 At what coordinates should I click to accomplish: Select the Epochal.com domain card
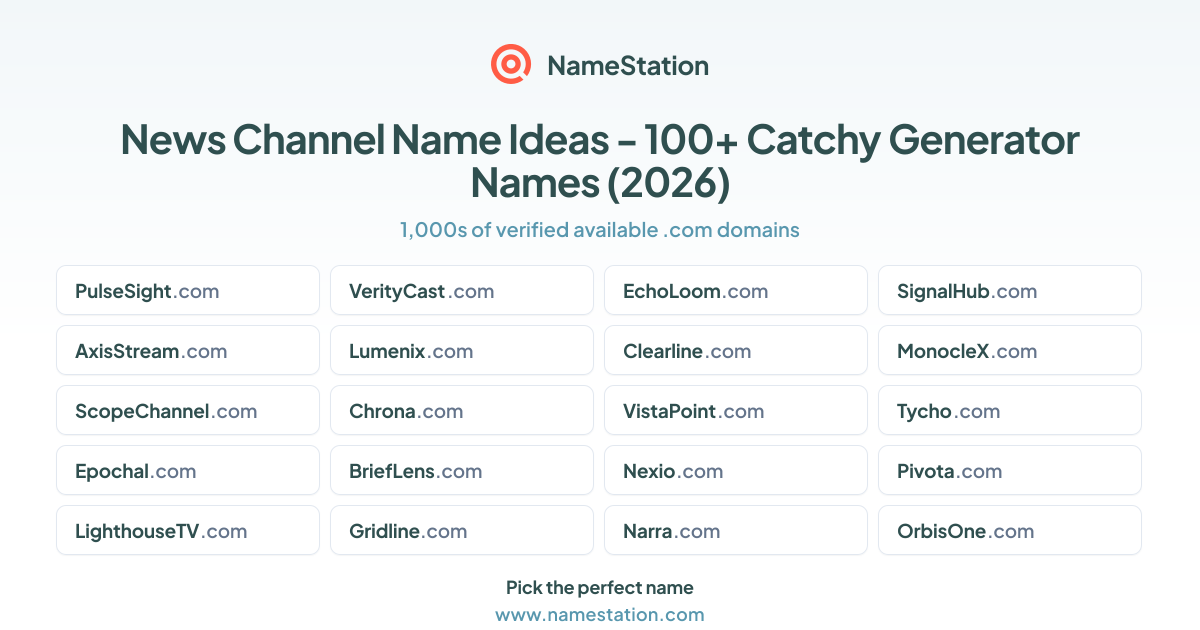[x=188, y=470]
